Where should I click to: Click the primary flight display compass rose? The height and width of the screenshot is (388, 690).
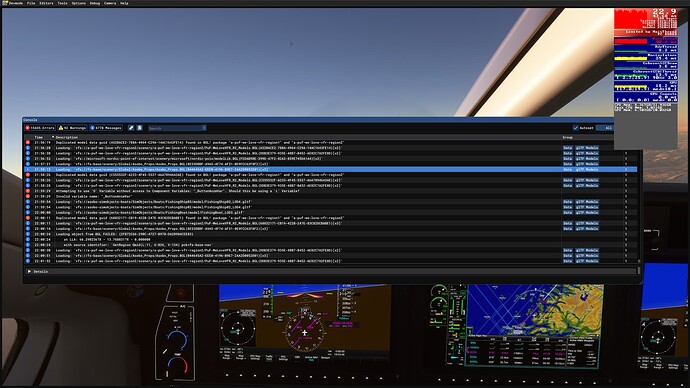click(x=304, y=333)
